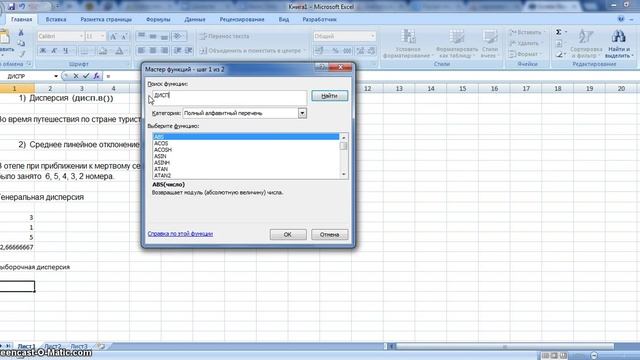Toggle Align Bottom
The width and height of the screenshot is (640, 360).
[x=164, y=36]
